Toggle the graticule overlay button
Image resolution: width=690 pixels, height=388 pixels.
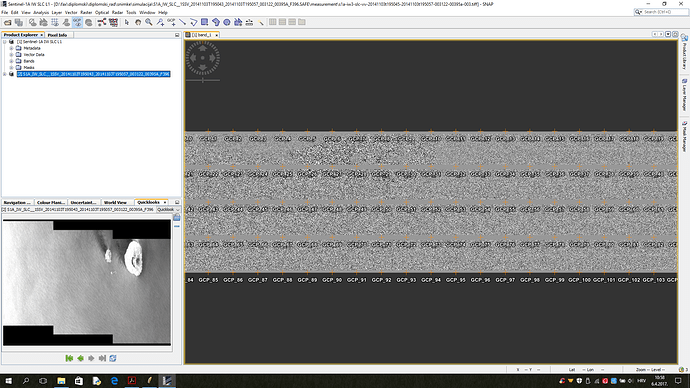point(55,22)
